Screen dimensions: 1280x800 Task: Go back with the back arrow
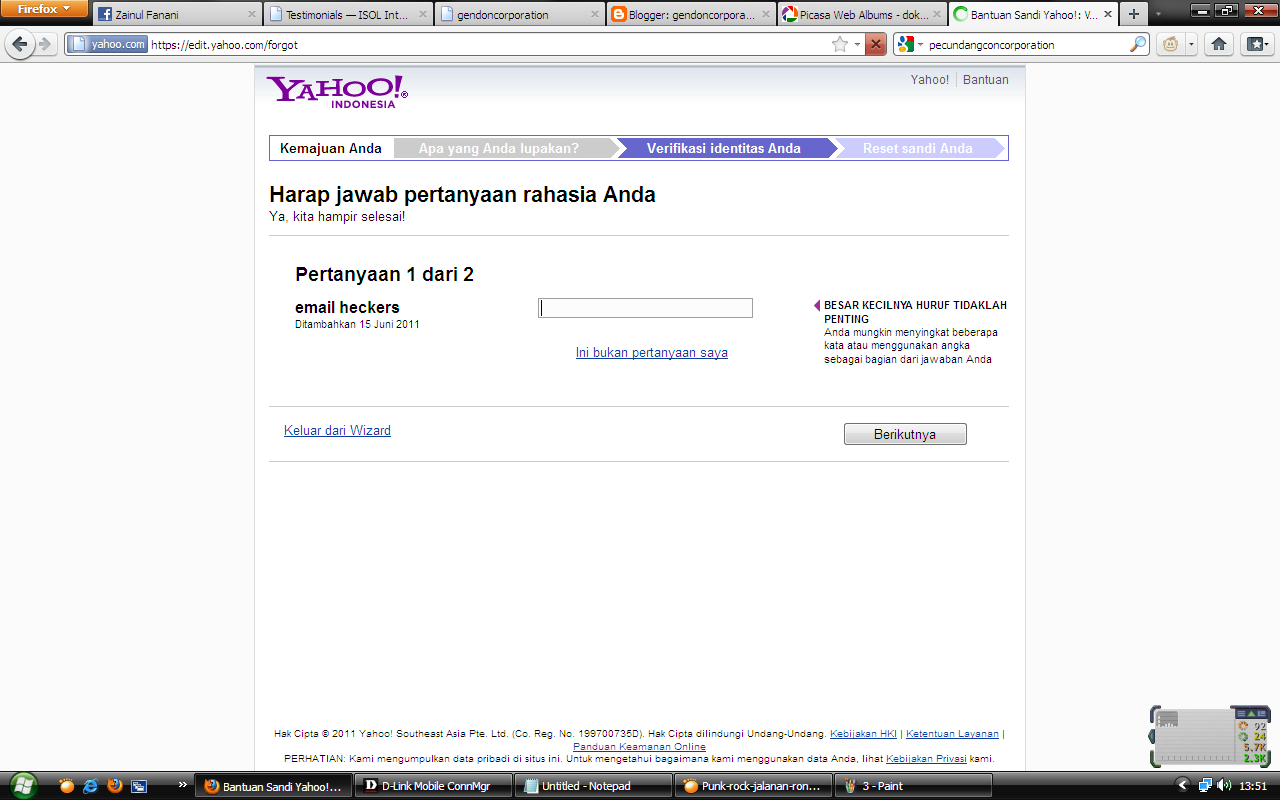[20, 44]
